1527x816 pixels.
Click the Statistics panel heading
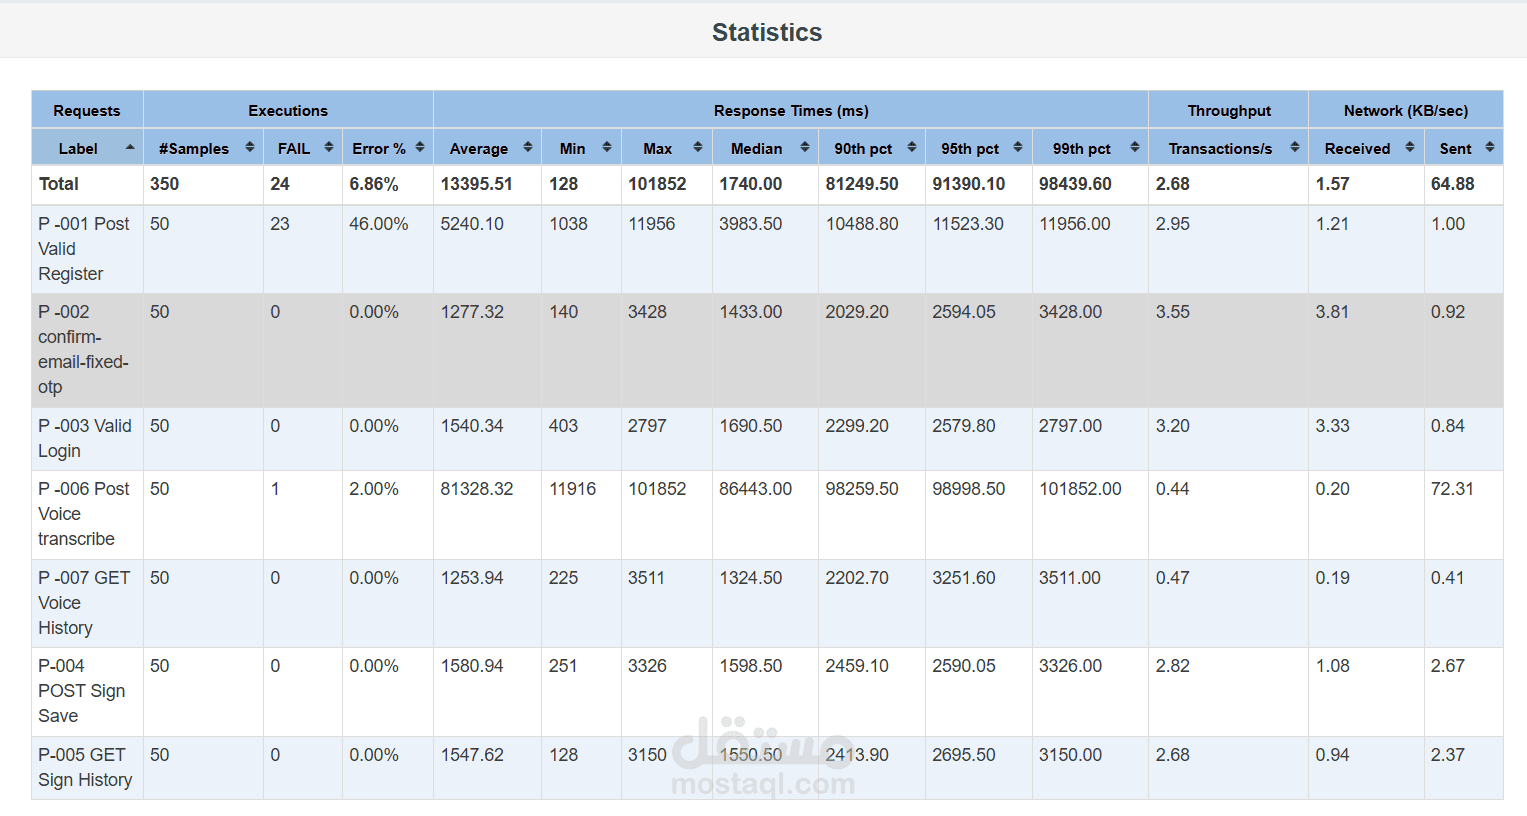[767, 32]
